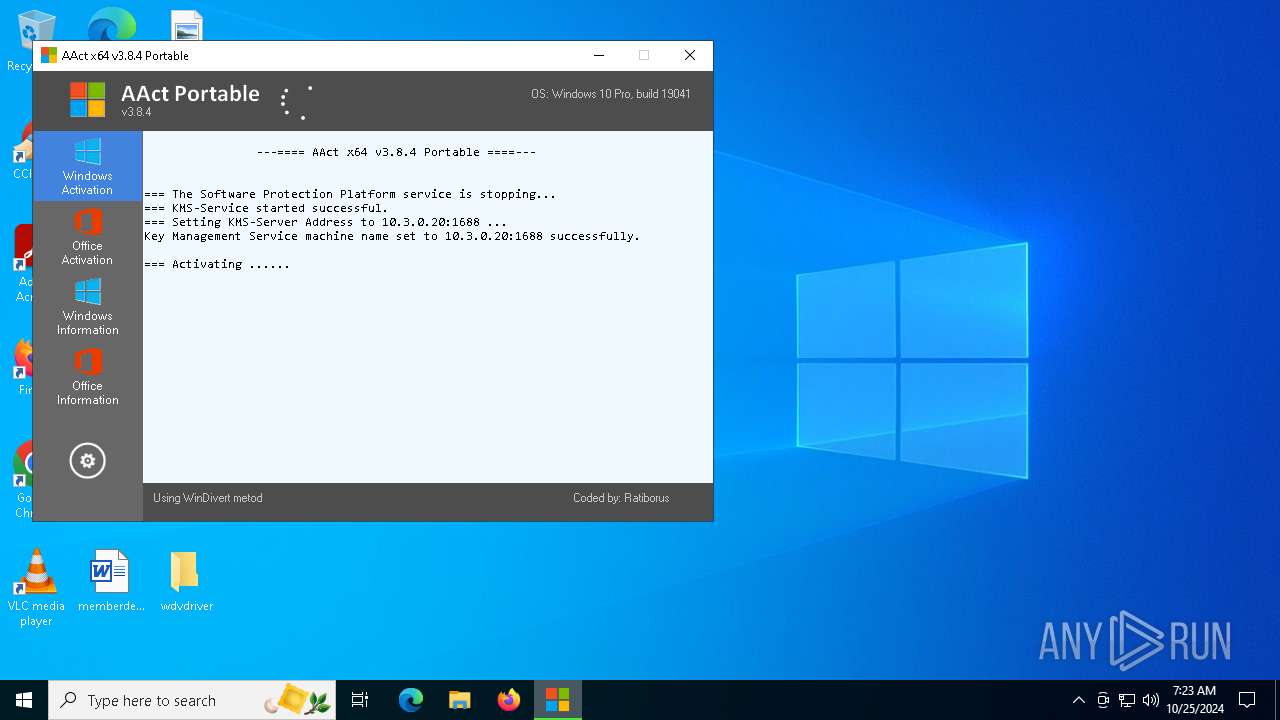Image resolution: width=1280 pixels, height=720 pixels.
Task: Open Windows Start menu
Action: [24, 700]
